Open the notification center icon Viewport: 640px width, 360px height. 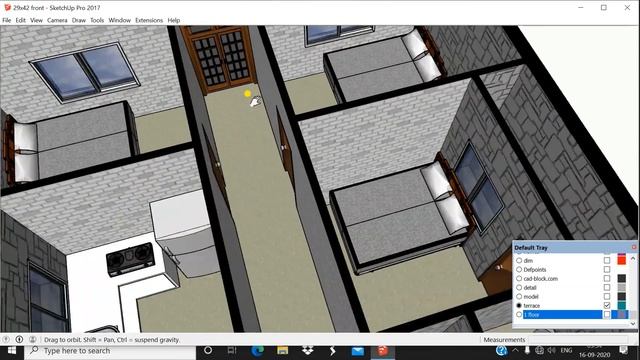[623, 350]
